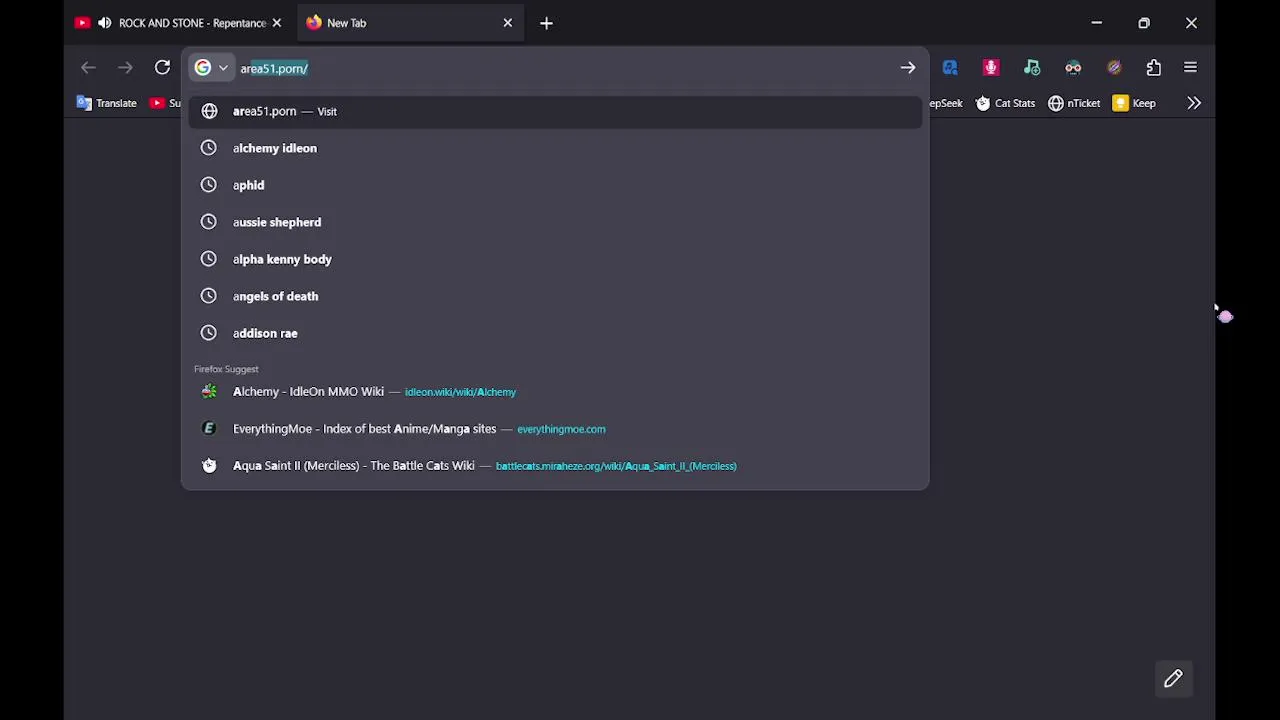This screenshot has width=1280, height=720.
Task: Select the 'alchemy idleon' history suggestion
Action: (x=555, y=148)
